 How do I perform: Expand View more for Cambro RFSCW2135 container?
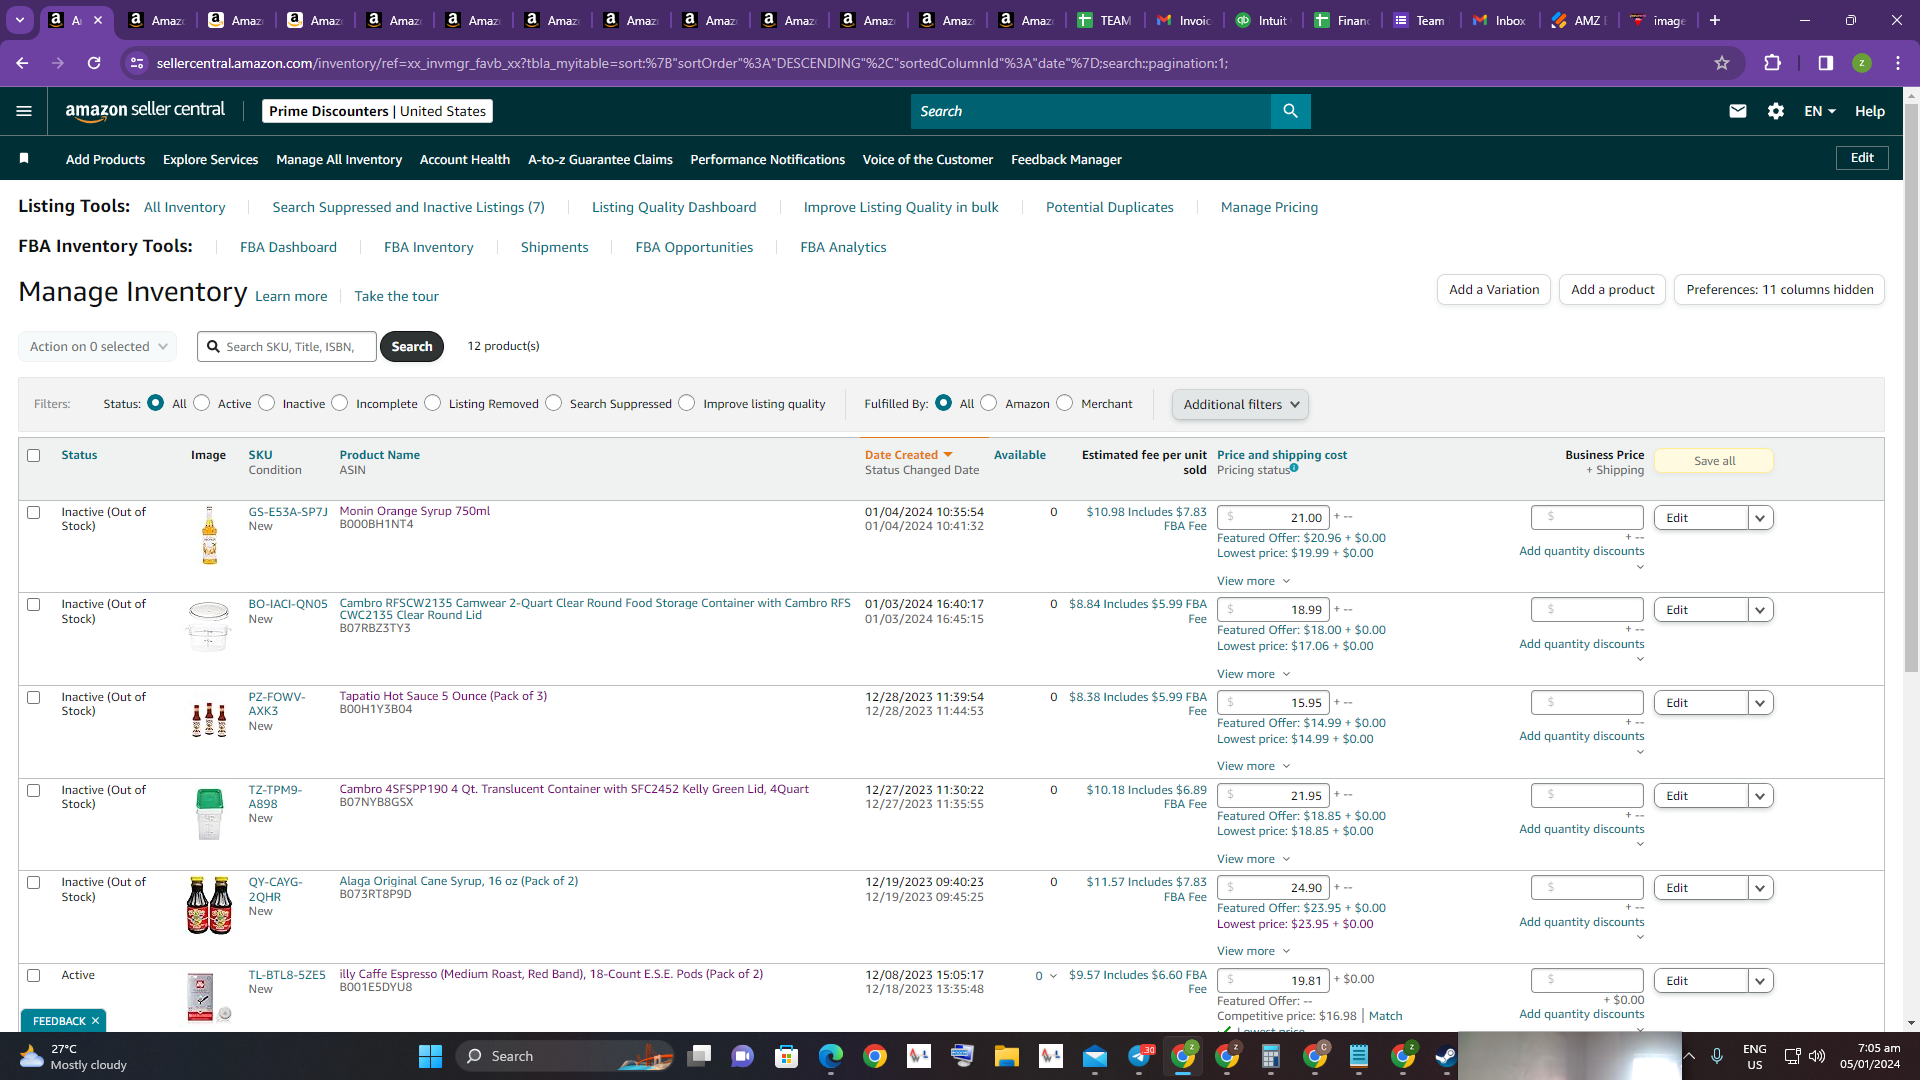[1253, 674]
